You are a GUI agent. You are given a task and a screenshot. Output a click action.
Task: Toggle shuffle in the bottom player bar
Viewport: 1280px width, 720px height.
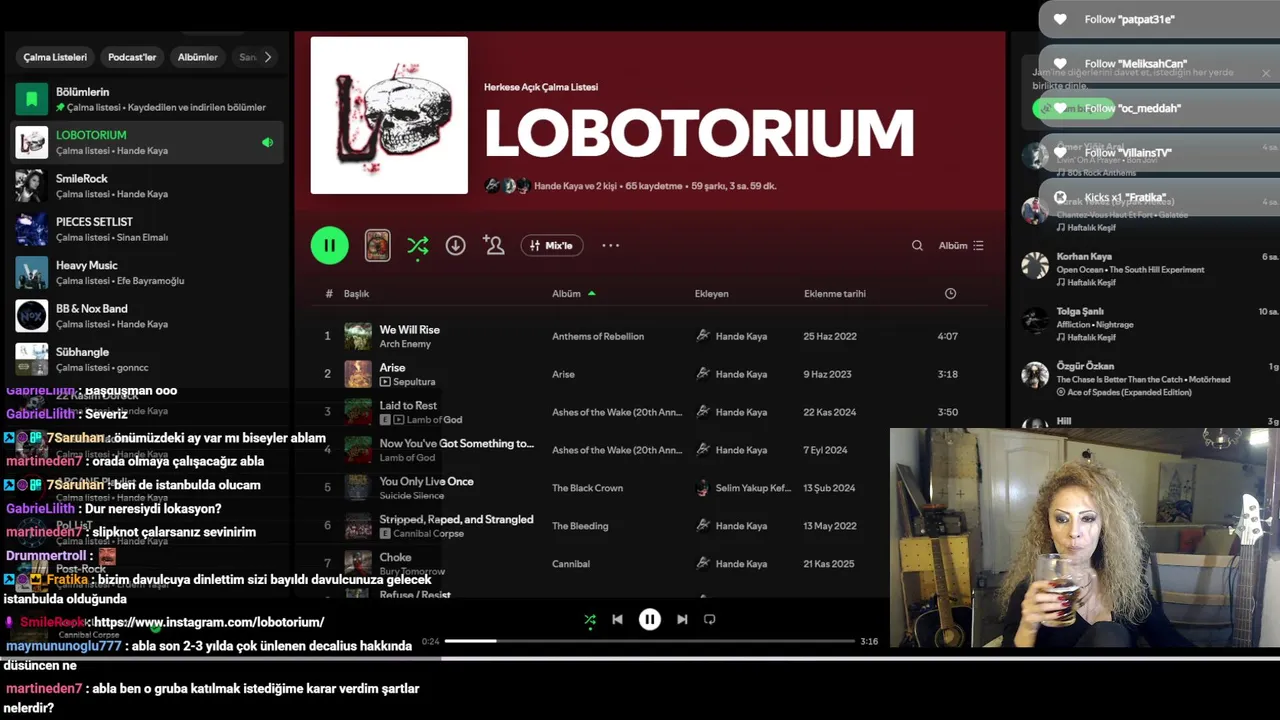click(590, 619)
